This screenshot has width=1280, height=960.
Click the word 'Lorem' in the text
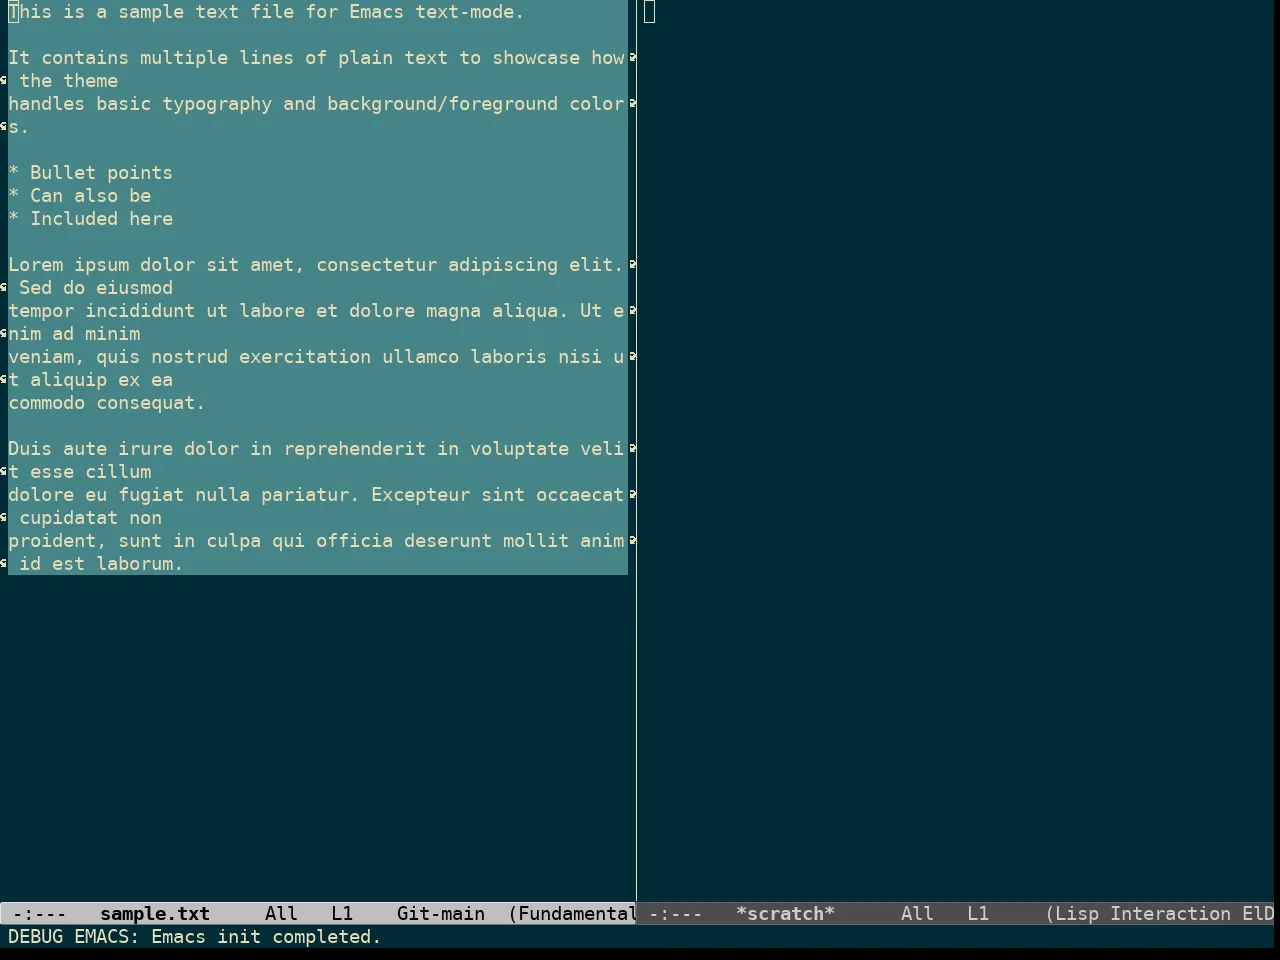(35, 265)
